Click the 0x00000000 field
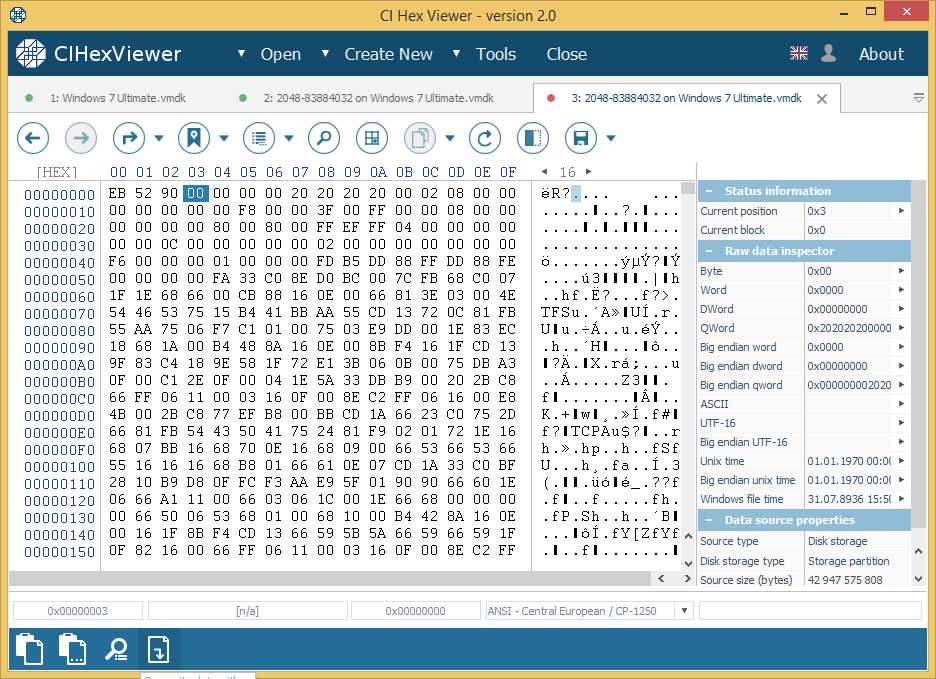Viewport: 936px width, 679px height. (x=415, y=611)
